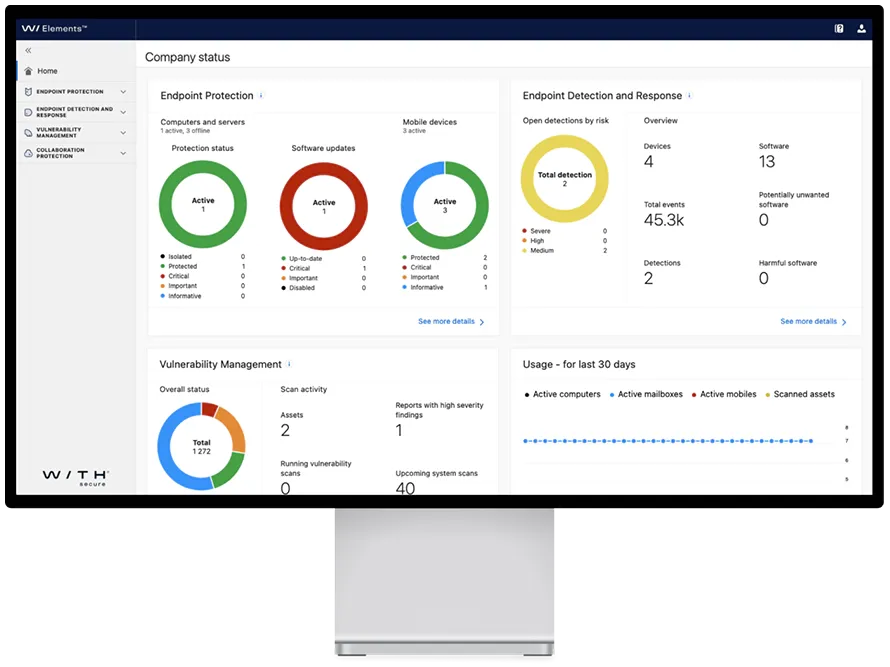Open Vulnerability Management in sidebar menu
The height and width of the screenshot is (667, 890).
[59, 132]
